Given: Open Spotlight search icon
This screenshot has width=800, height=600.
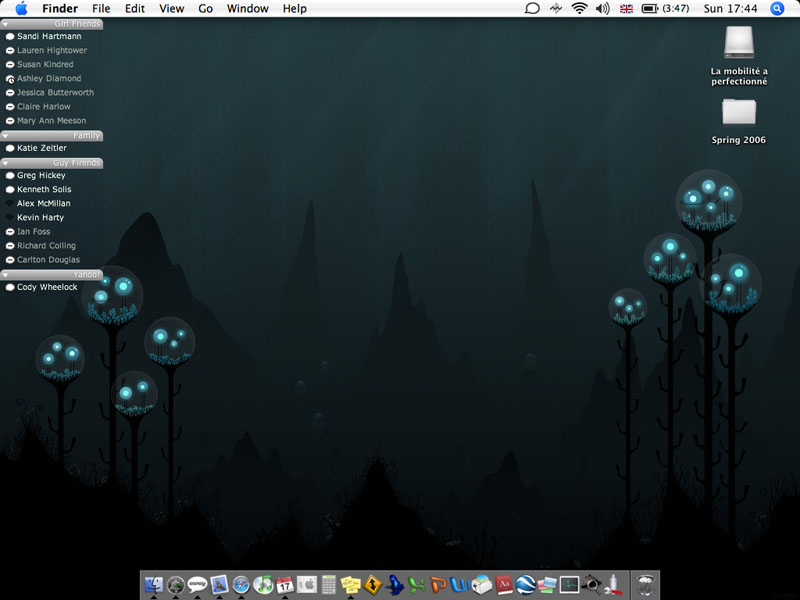Looking at the screenshot, I should (777, 9).
